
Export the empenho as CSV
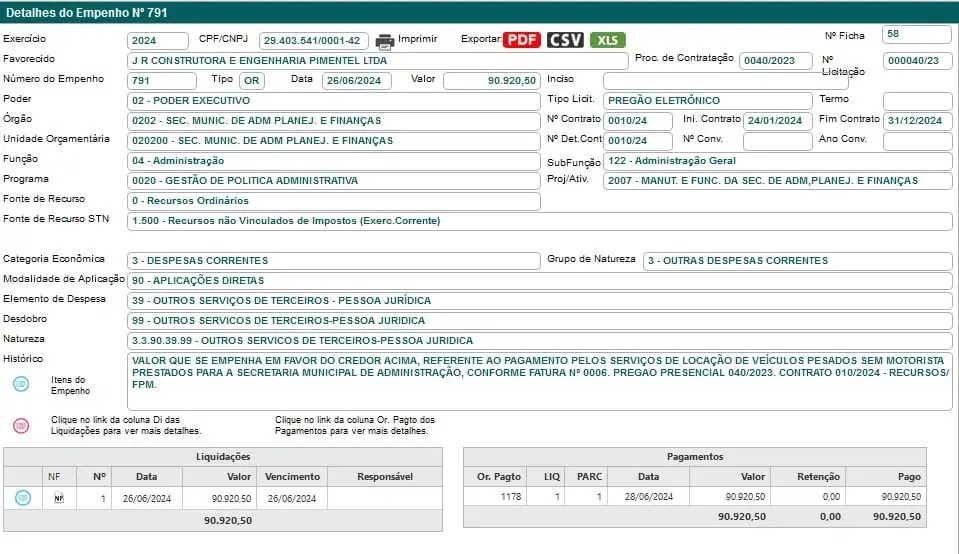click(x=565, y=40)
